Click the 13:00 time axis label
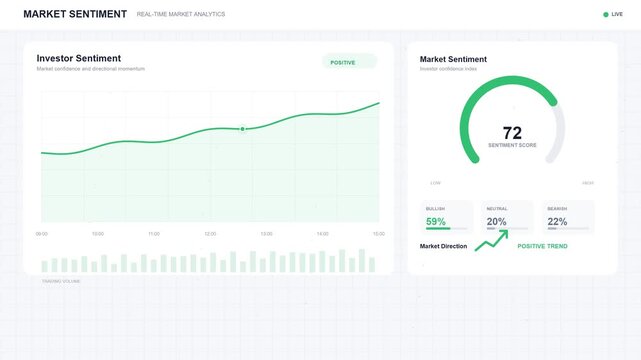The height and width of the screenshot is (360, 641). [x=266, y=234]
